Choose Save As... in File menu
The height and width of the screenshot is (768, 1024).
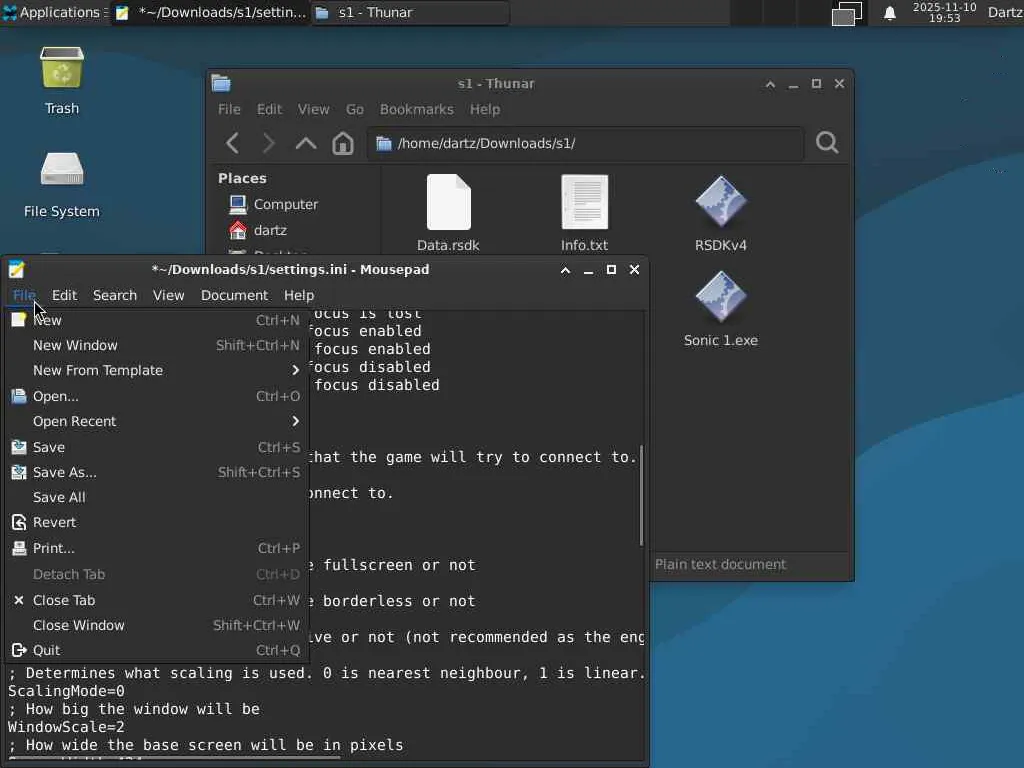point(156,472)
